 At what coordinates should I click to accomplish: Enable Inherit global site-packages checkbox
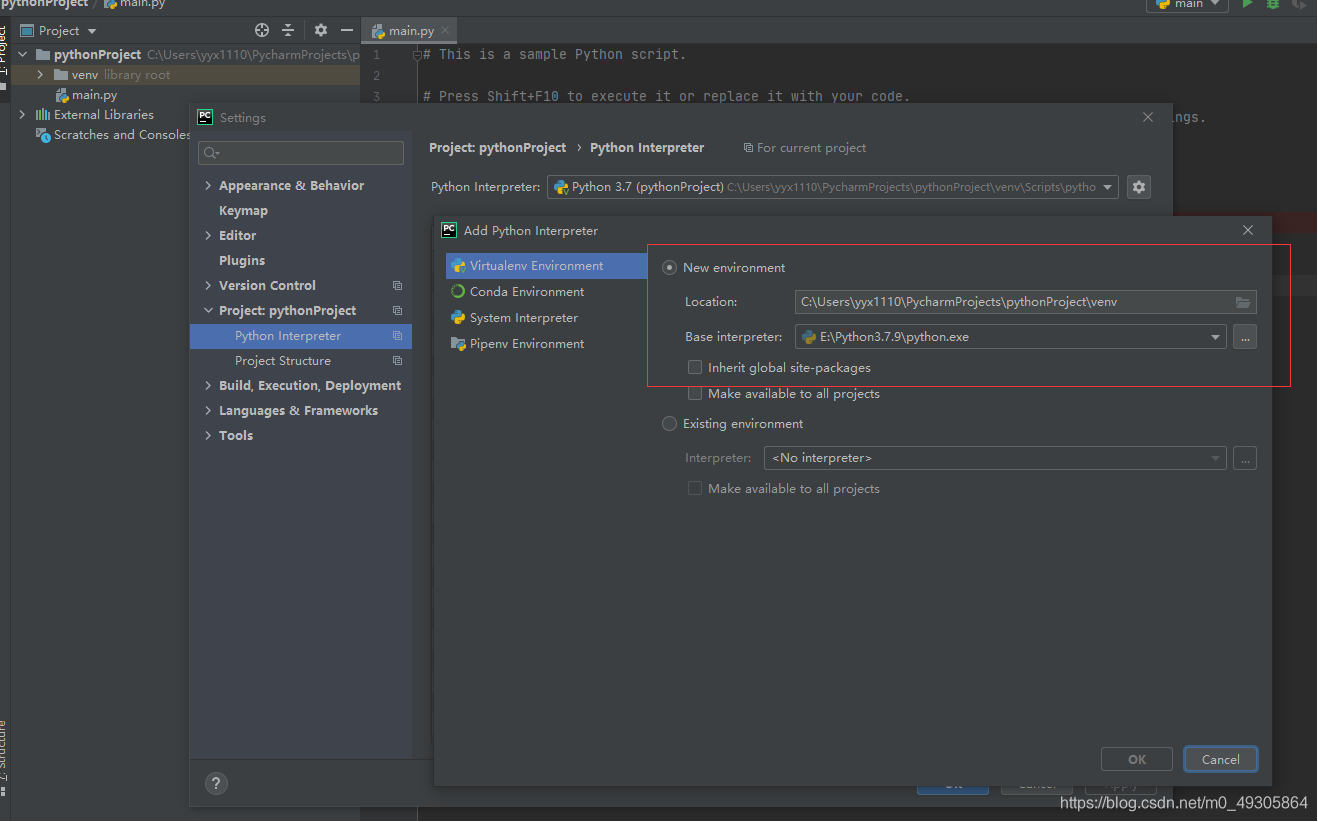click(x=695, y=368)
